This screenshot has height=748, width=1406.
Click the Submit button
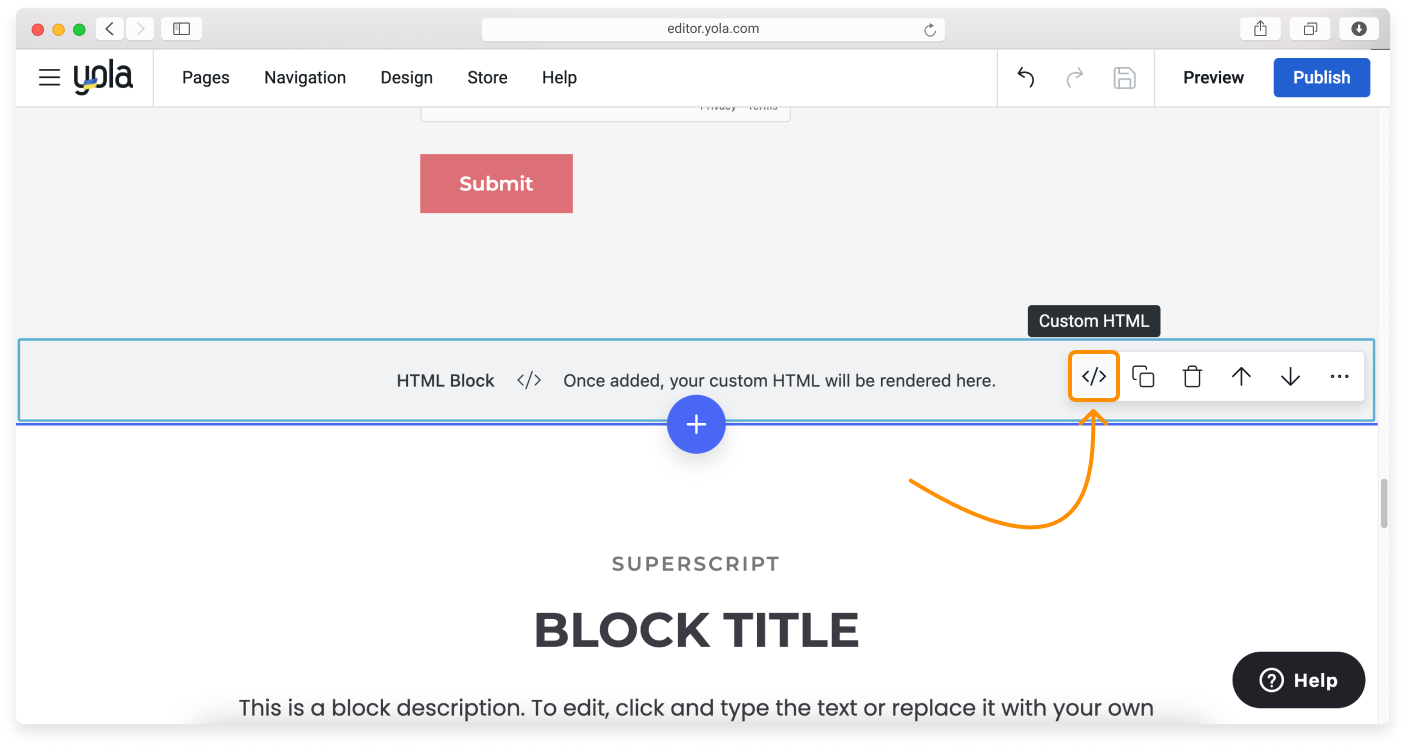tap(496, 183)
